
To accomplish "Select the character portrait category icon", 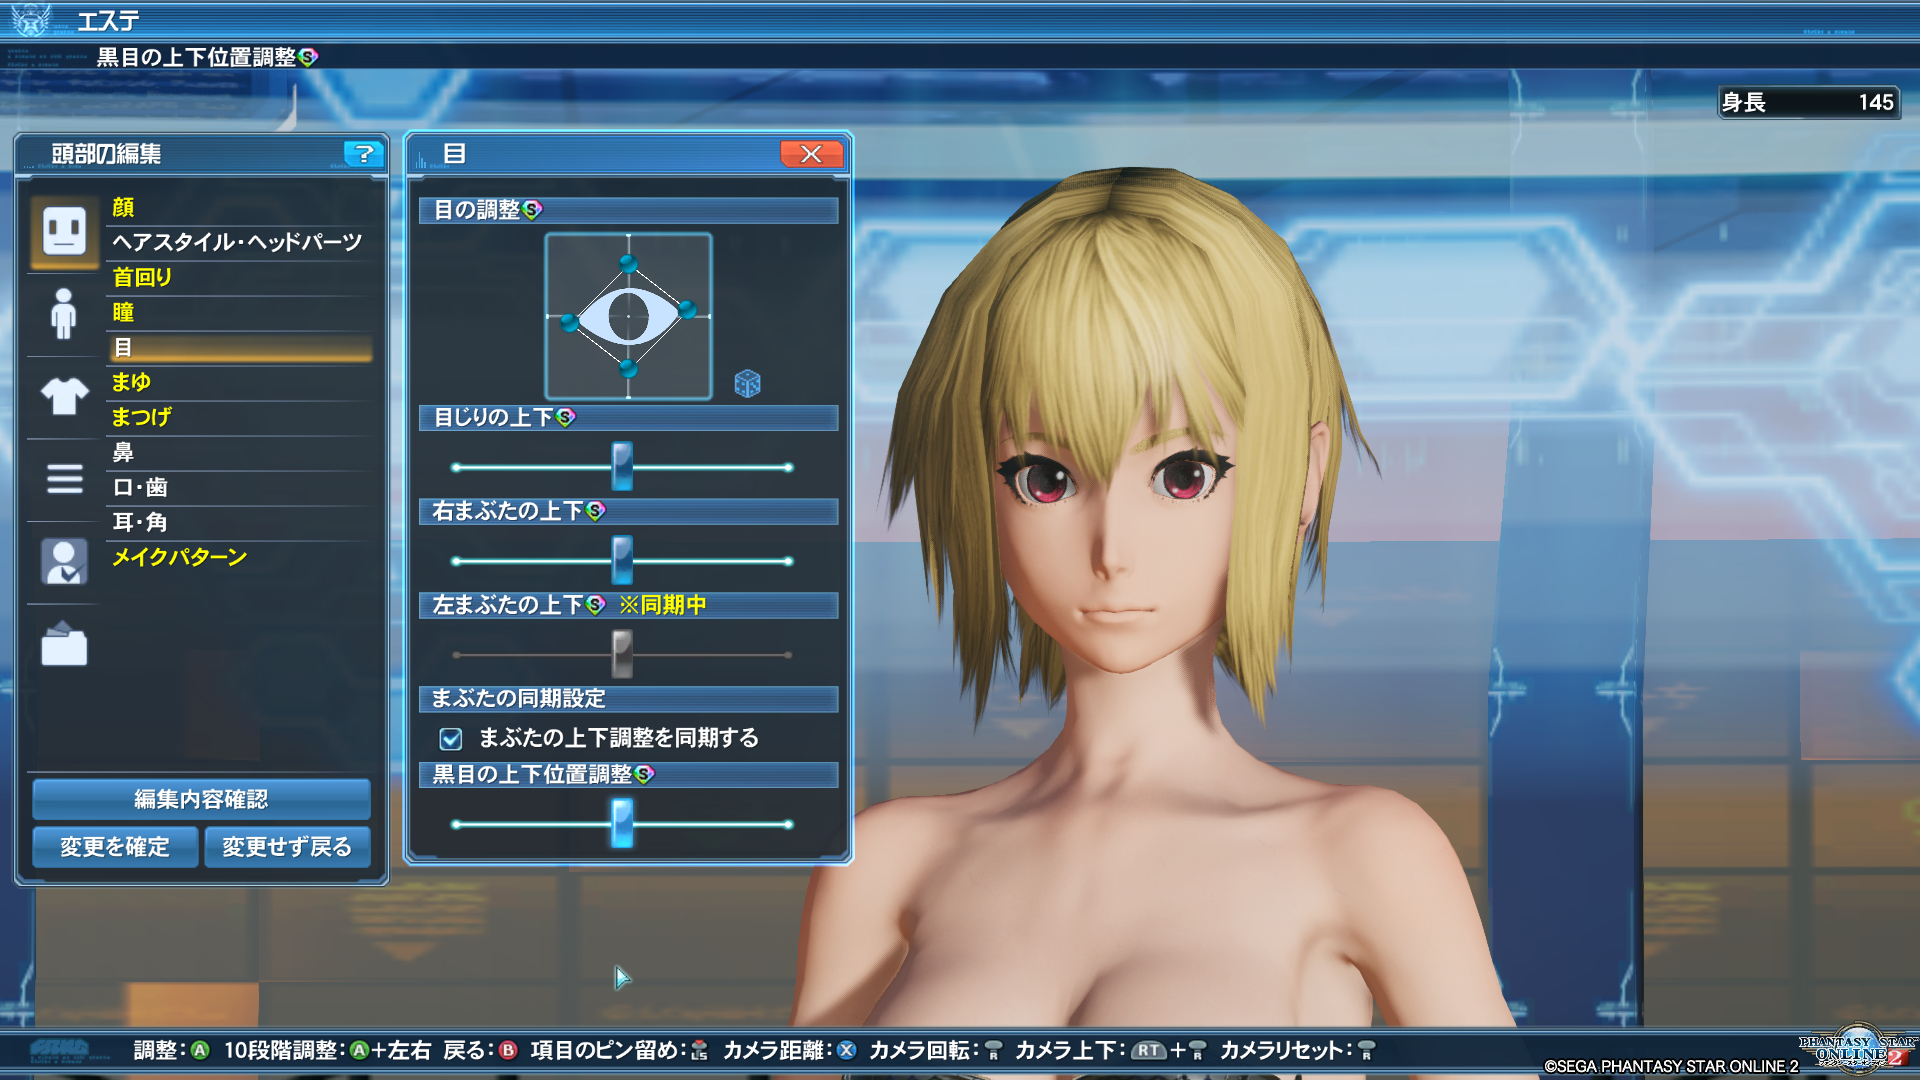I will 64,562.
